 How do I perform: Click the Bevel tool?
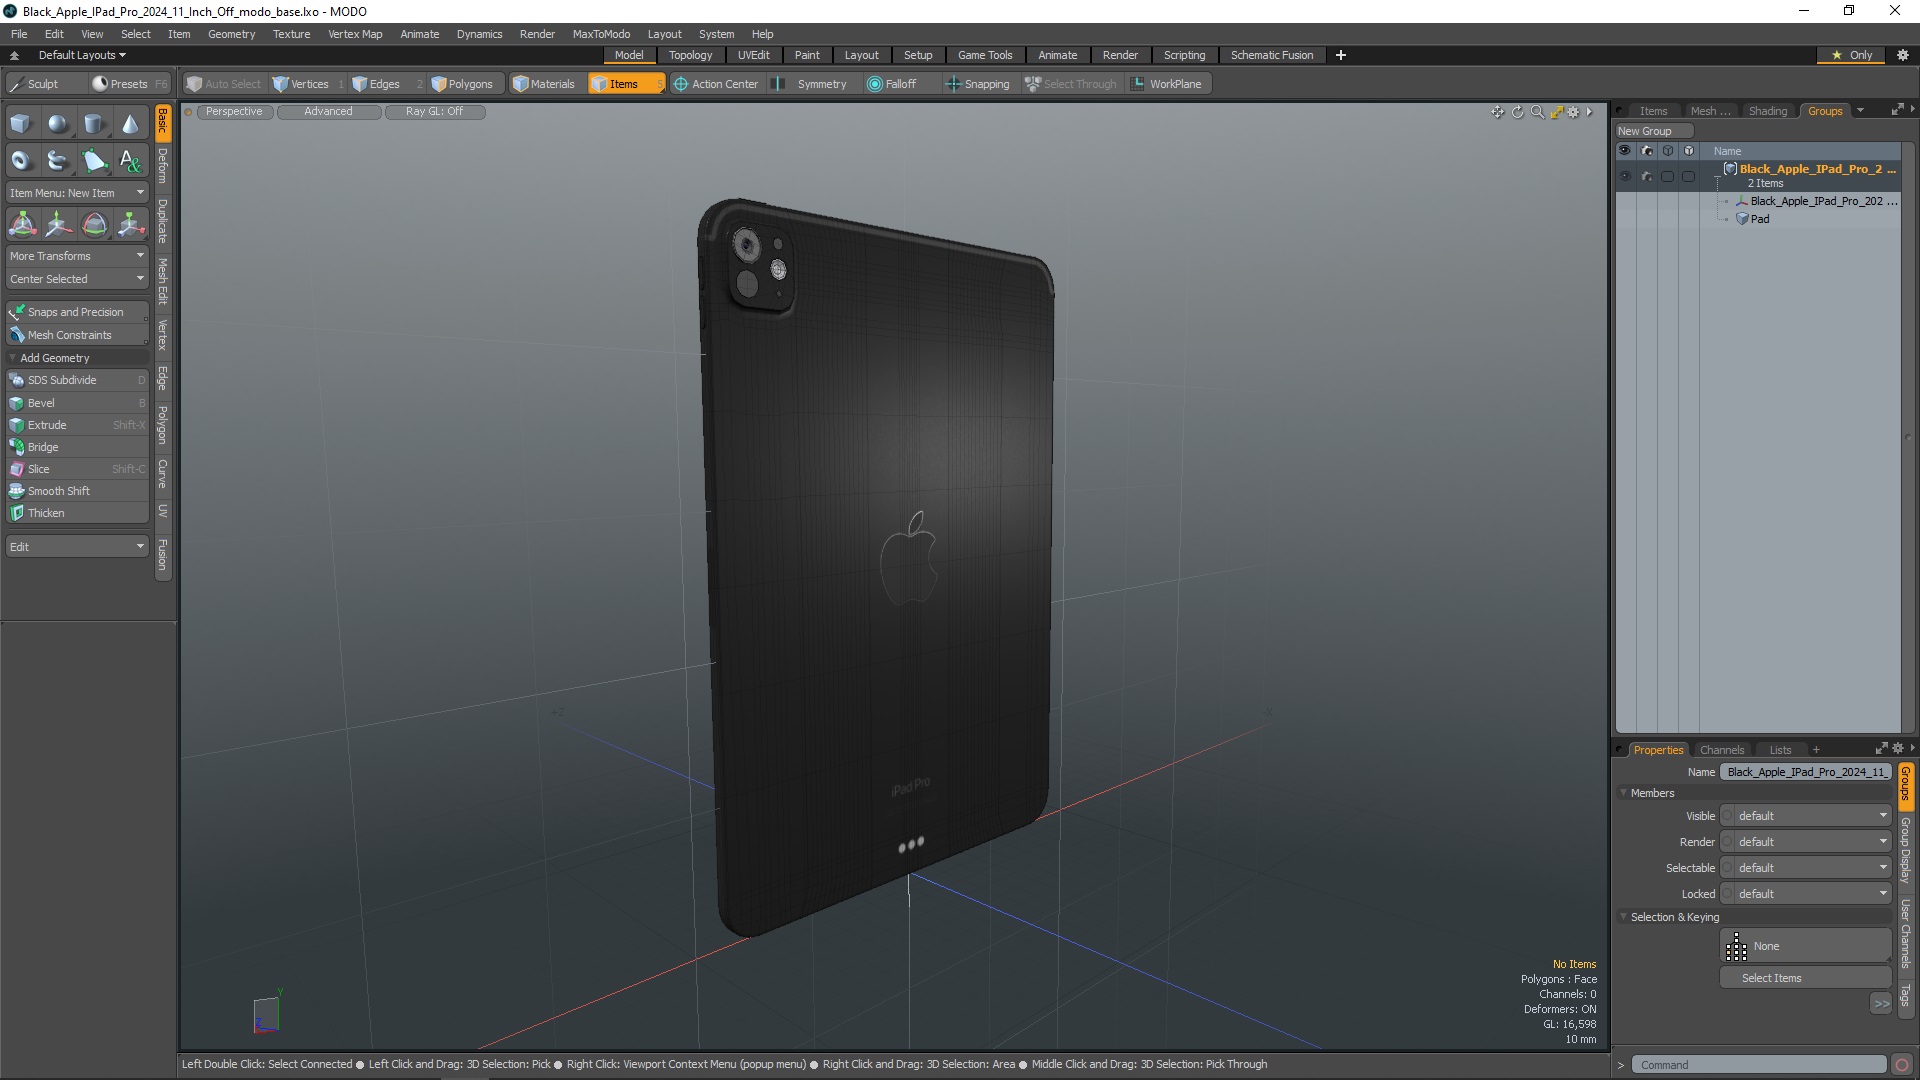point(77,403)
